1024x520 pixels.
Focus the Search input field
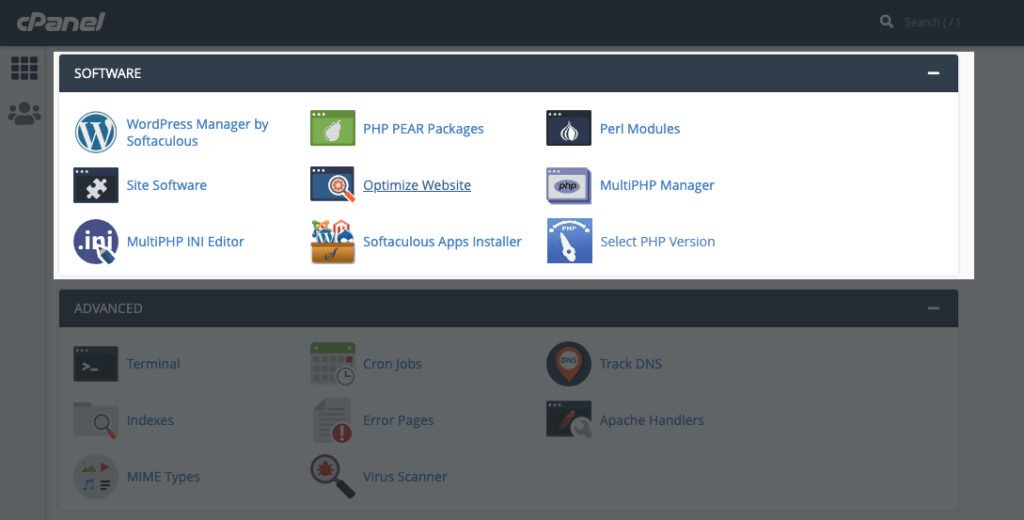tap(932, 22)
